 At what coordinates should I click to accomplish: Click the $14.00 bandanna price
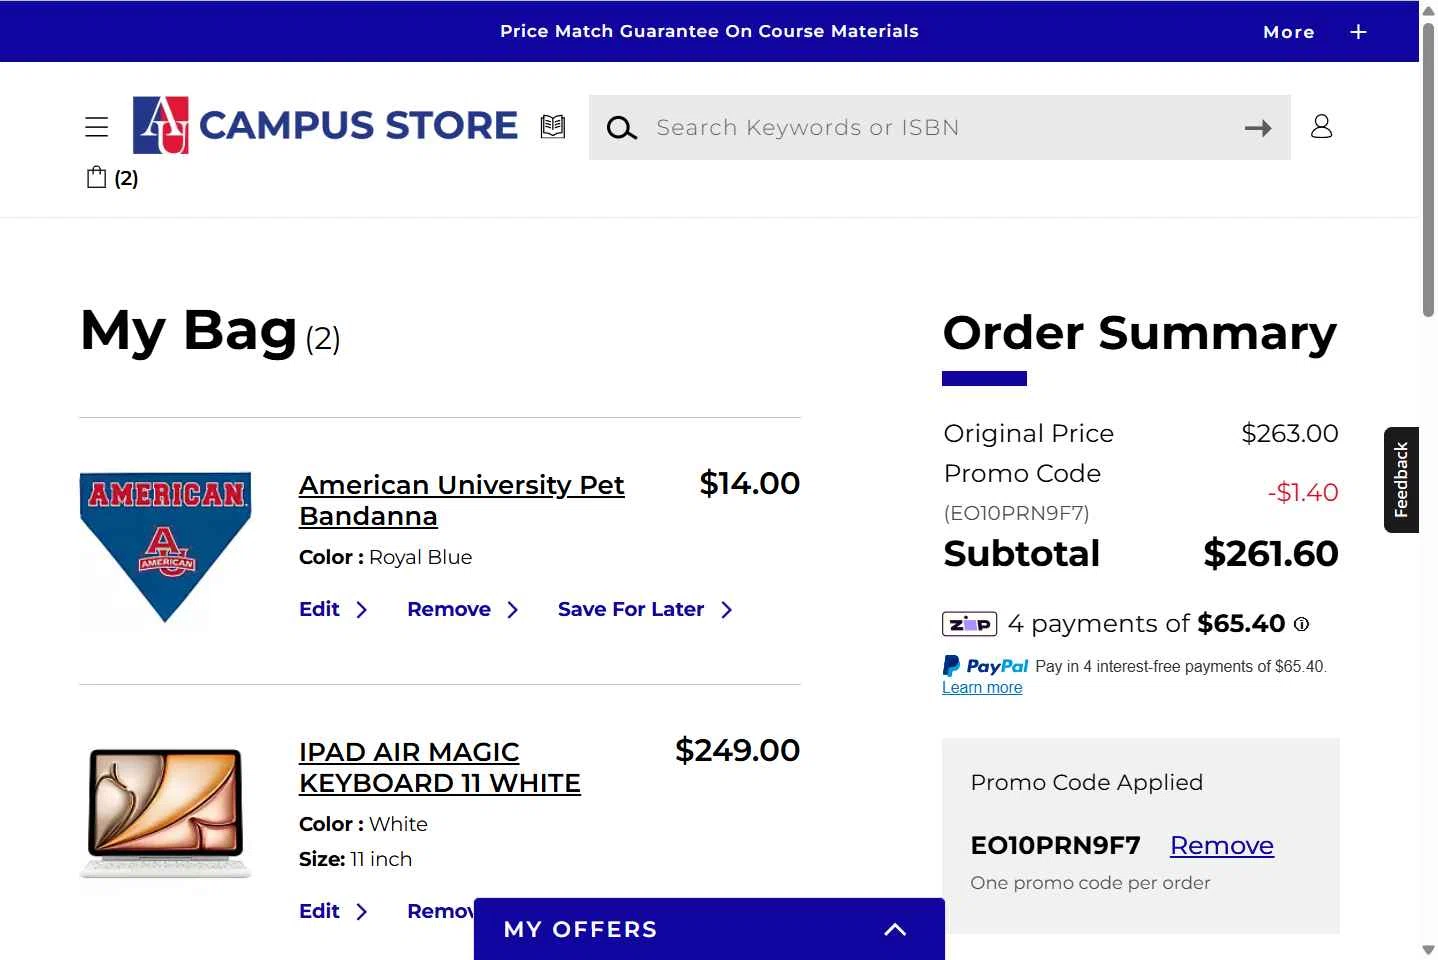750,483
